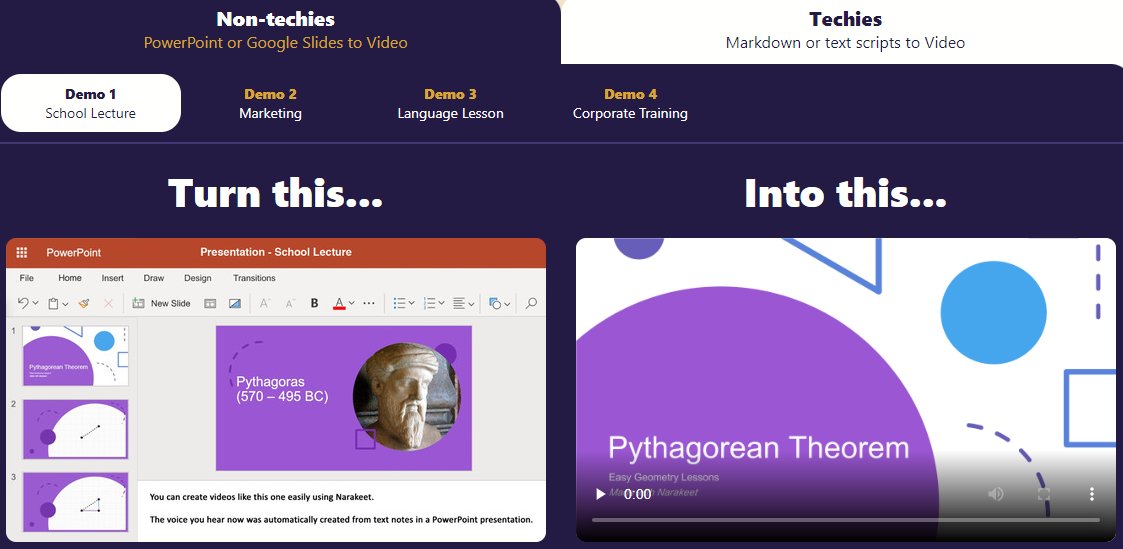The image size is (1123, 549).
Task: Expand the numbering dropdown arrow
Action: pyautogui.click(x=442, y=304)
